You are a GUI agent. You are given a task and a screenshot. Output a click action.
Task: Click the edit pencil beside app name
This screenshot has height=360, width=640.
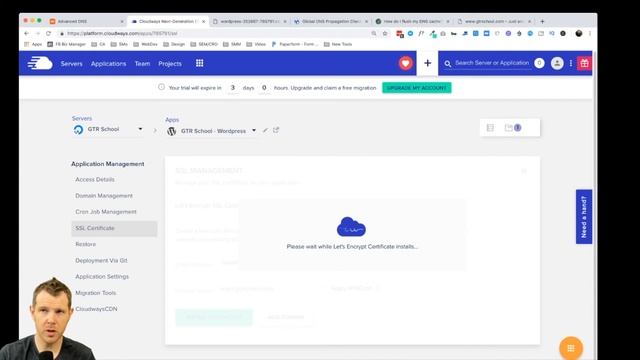265,130
